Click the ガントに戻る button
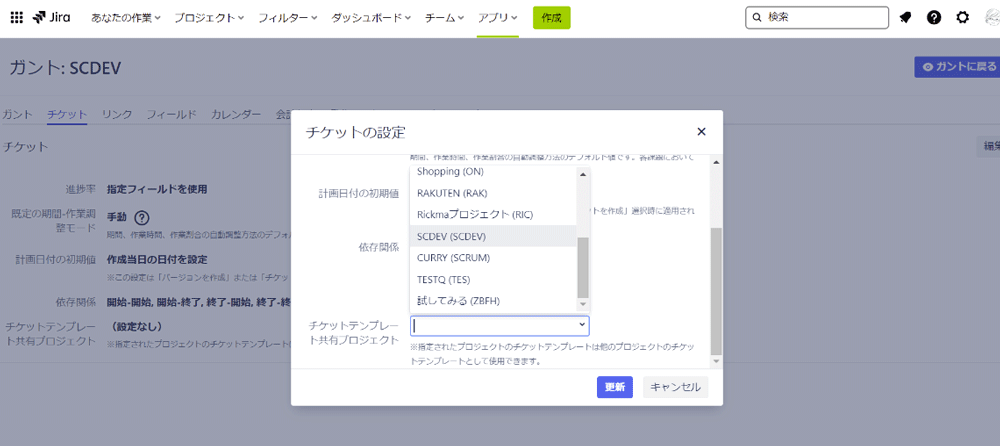 pos(957,67)
